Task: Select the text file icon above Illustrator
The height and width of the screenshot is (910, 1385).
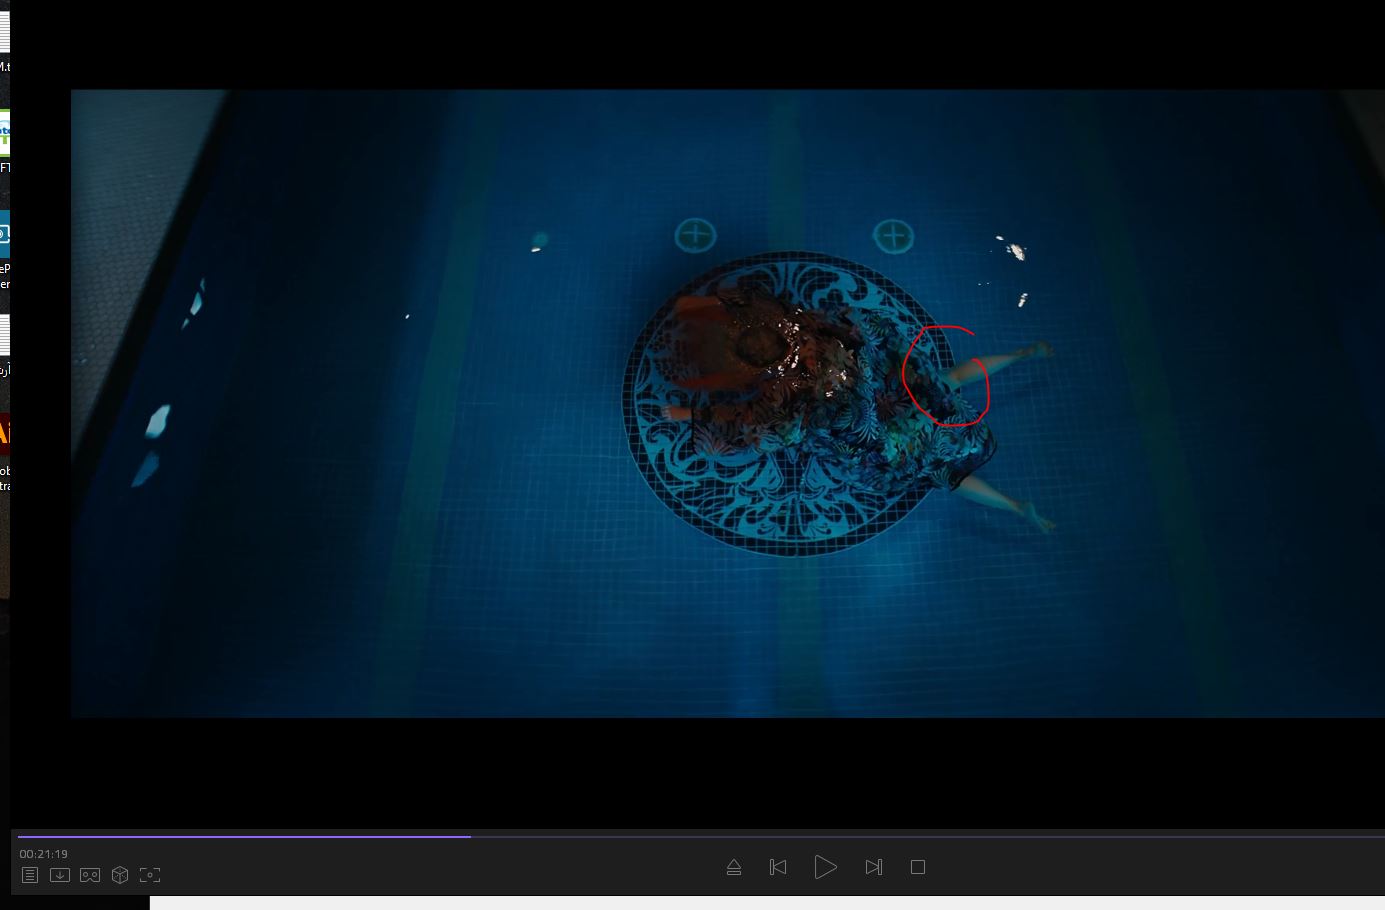Action: 4,336
